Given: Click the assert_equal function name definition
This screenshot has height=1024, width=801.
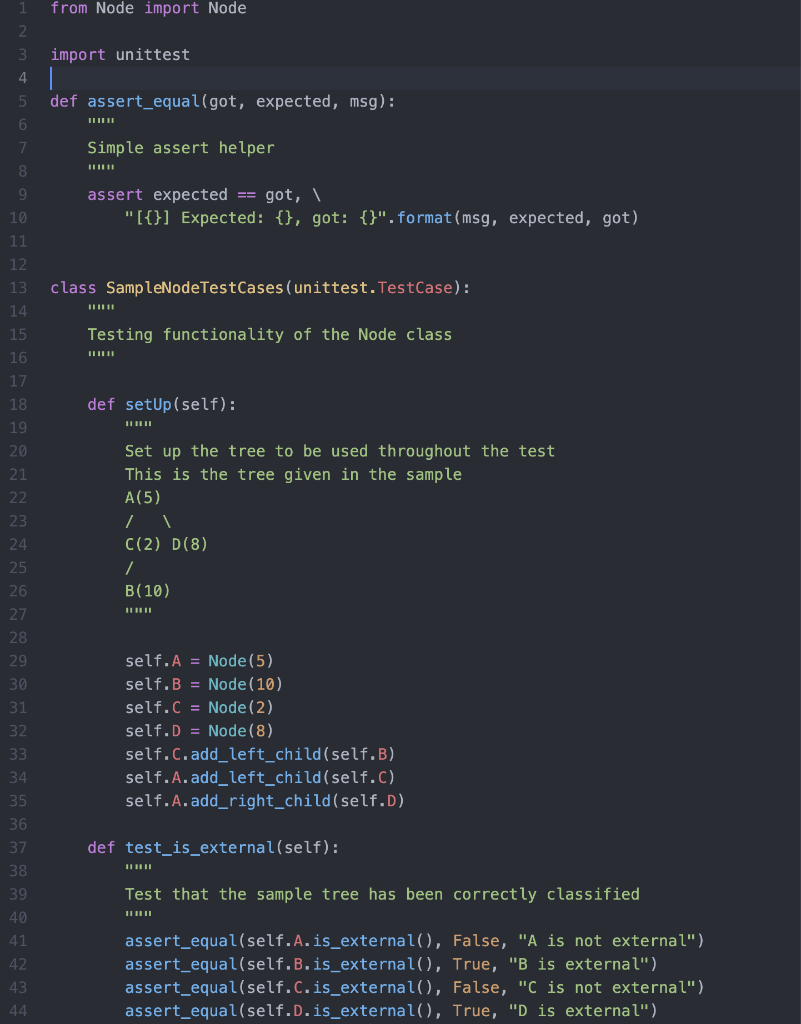Looking at the screenshot, I should point(144,102).
